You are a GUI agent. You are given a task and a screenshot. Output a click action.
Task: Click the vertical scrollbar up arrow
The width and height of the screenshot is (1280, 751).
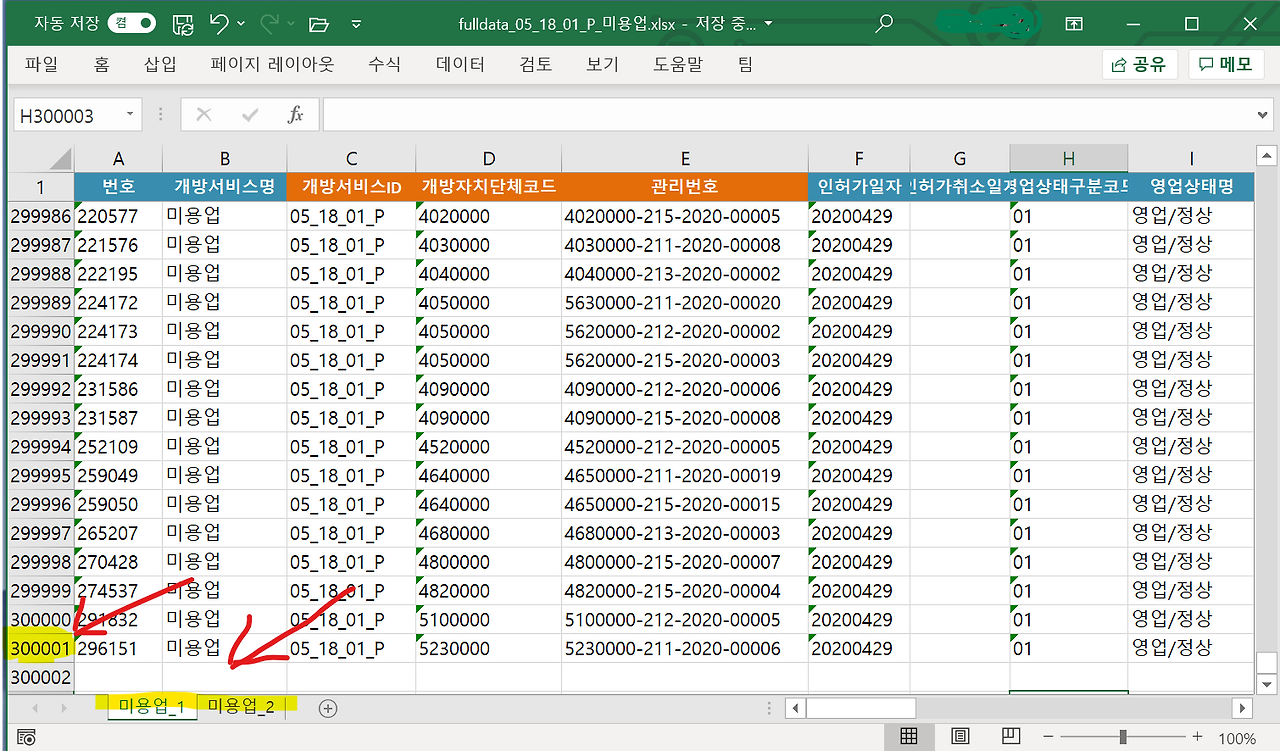1266,156
